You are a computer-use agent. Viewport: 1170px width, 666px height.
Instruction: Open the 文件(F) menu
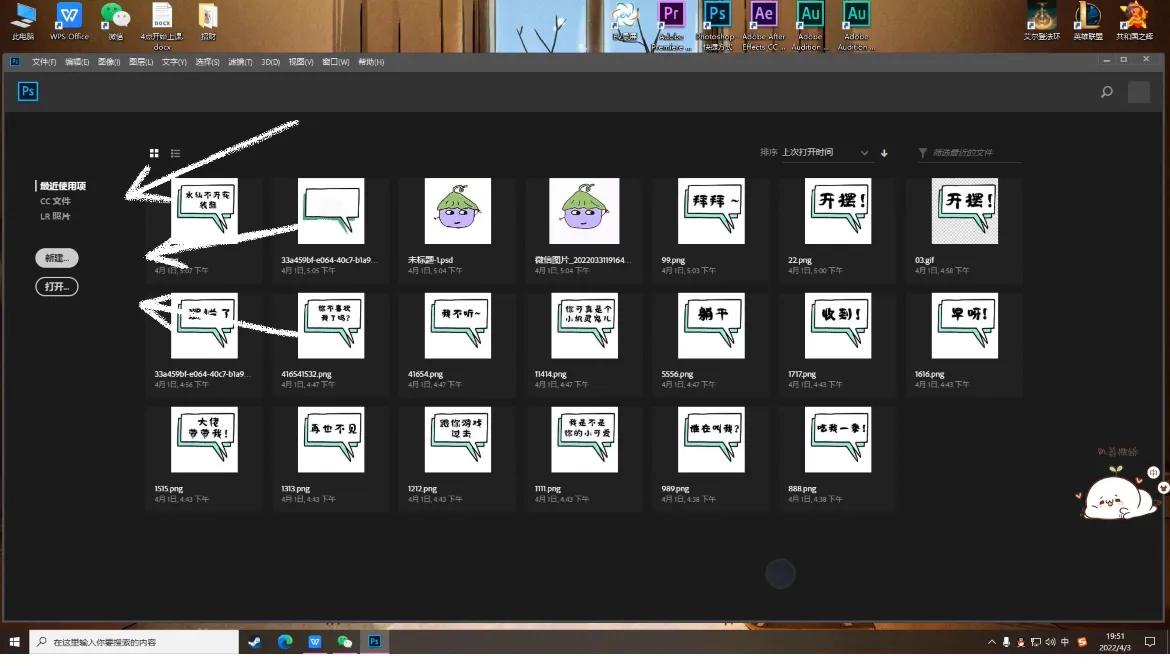point(44,62)
